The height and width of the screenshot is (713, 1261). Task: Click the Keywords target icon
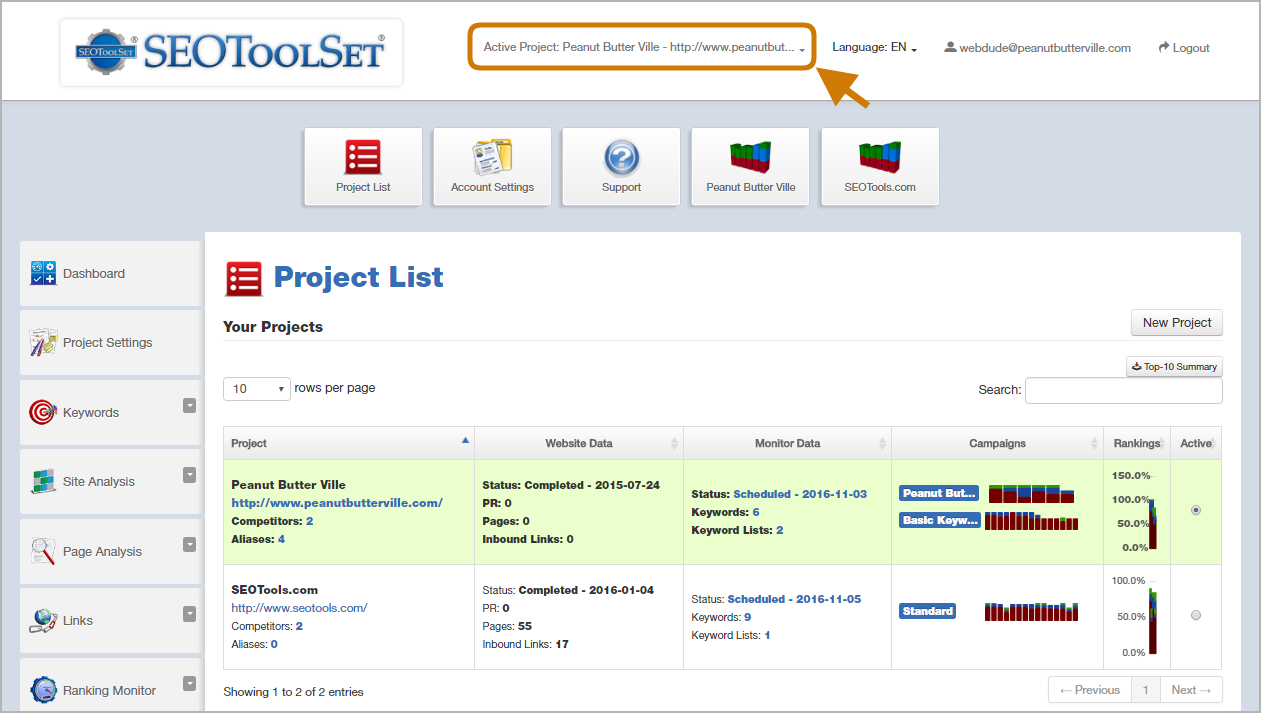(x=43, y=412)
